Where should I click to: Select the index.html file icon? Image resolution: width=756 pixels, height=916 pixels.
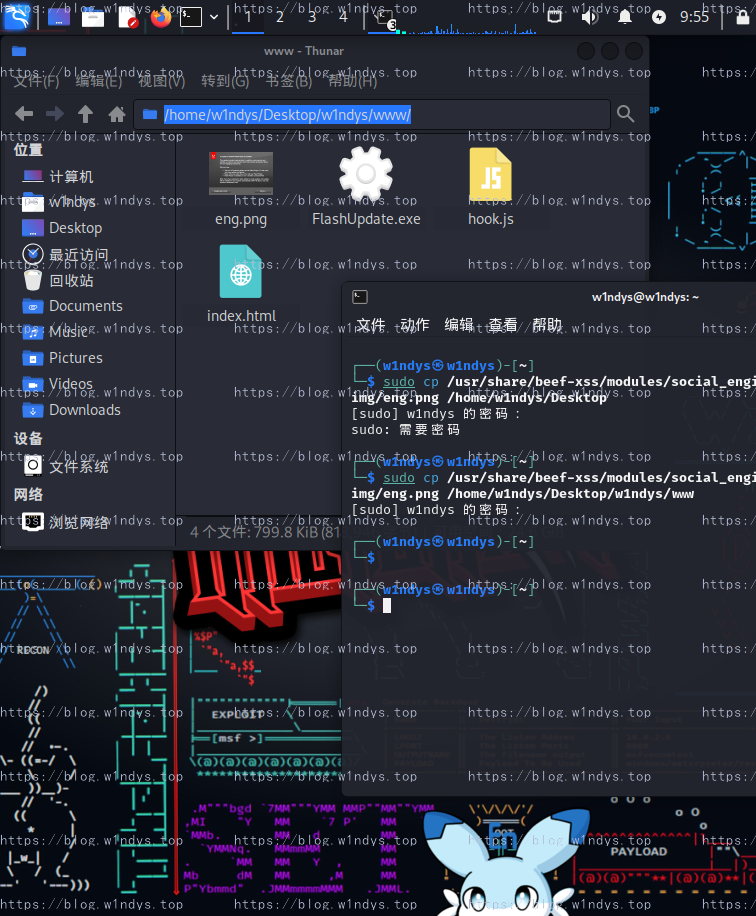tap(241, 272)
